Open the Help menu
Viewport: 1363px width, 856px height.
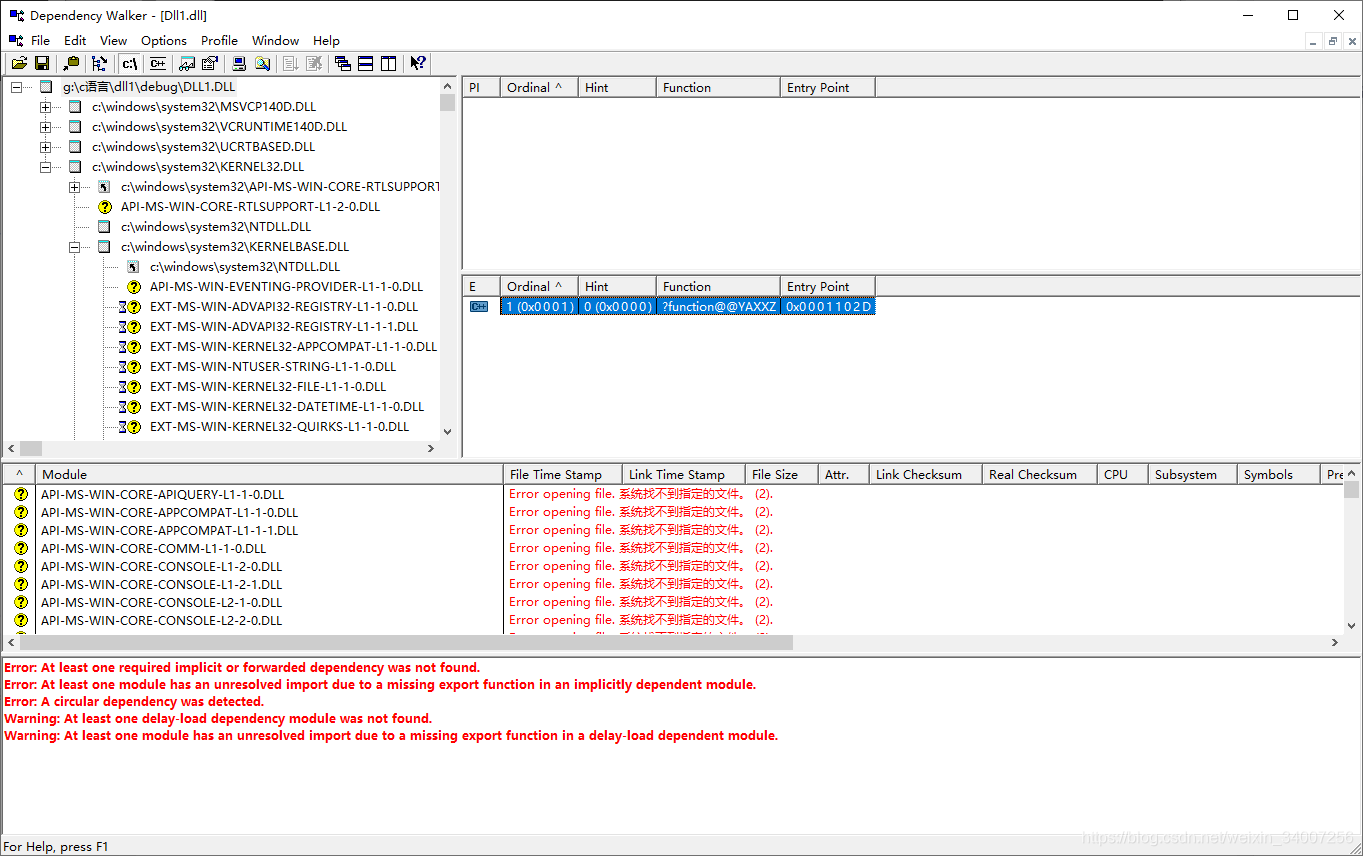[x=326, y=40]
